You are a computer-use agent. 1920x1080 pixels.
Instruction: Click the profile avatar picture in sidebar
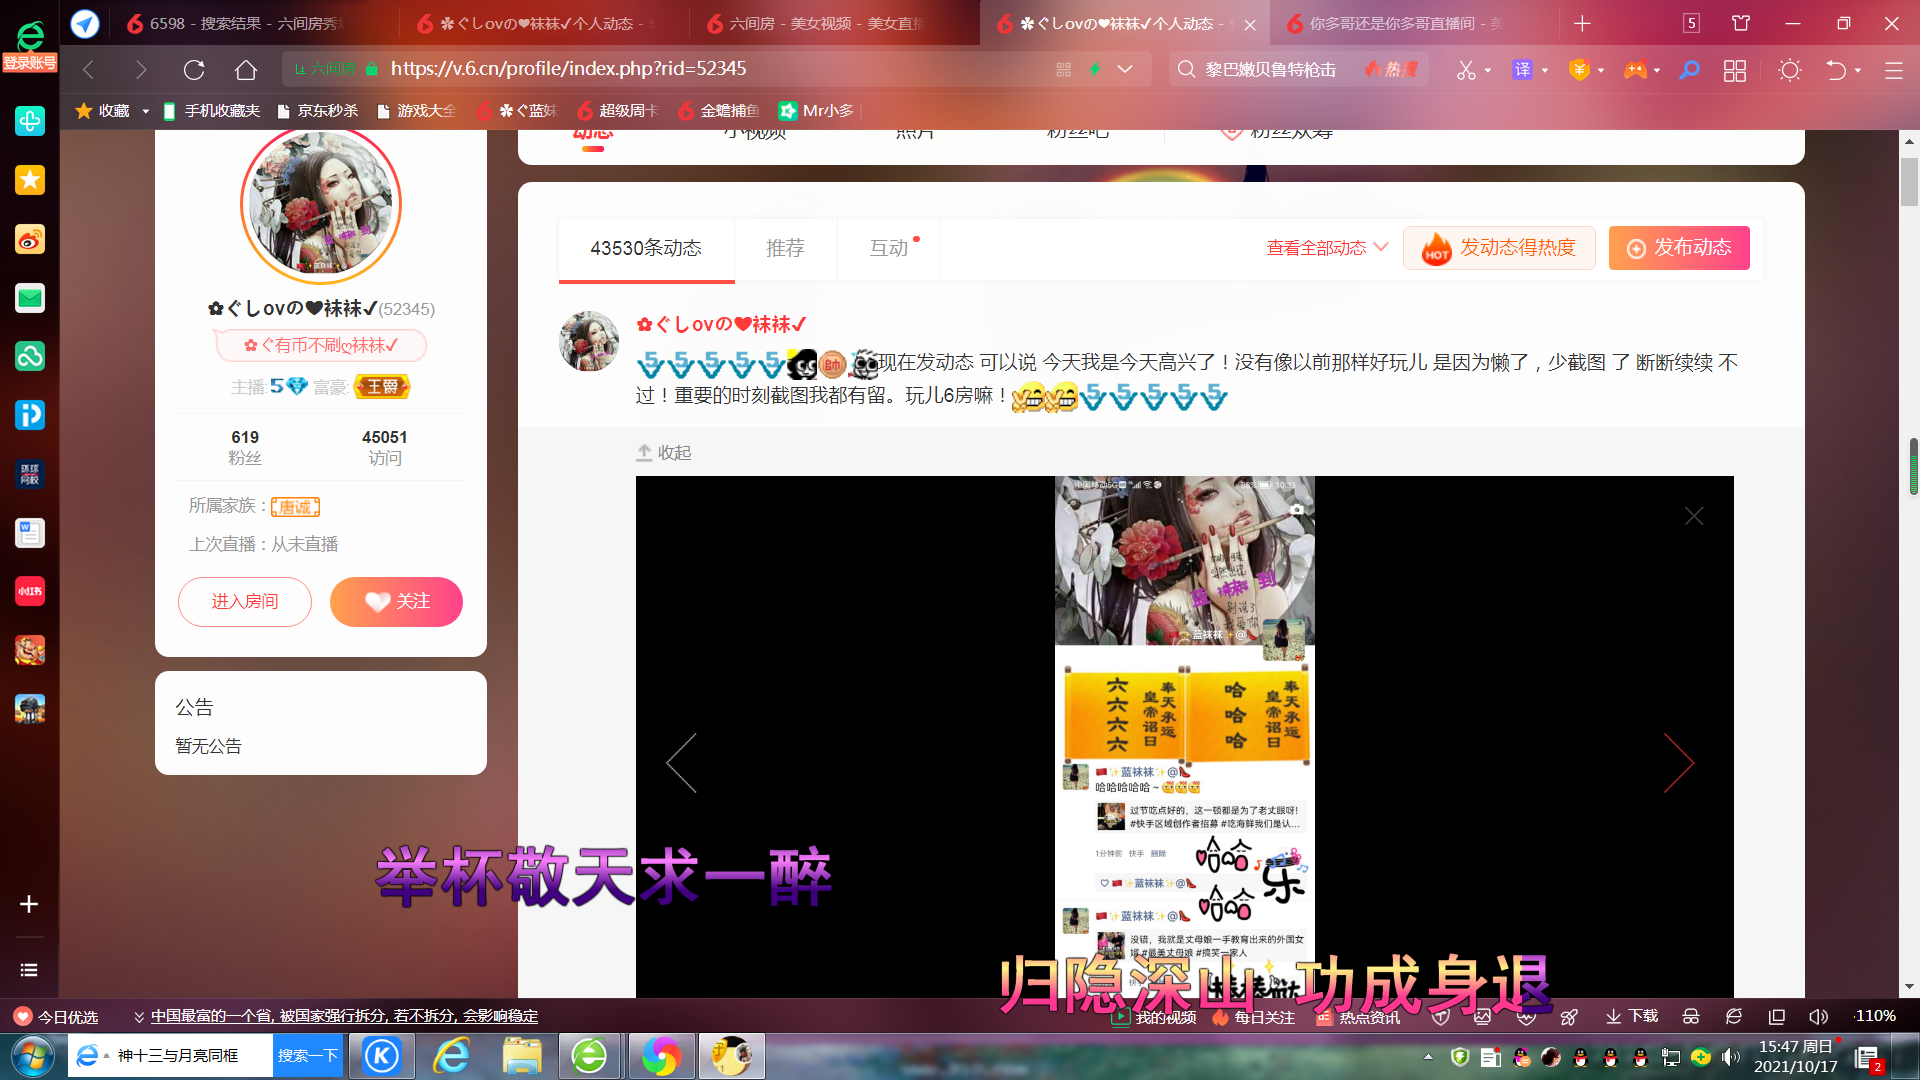click(x=321, y=205)
